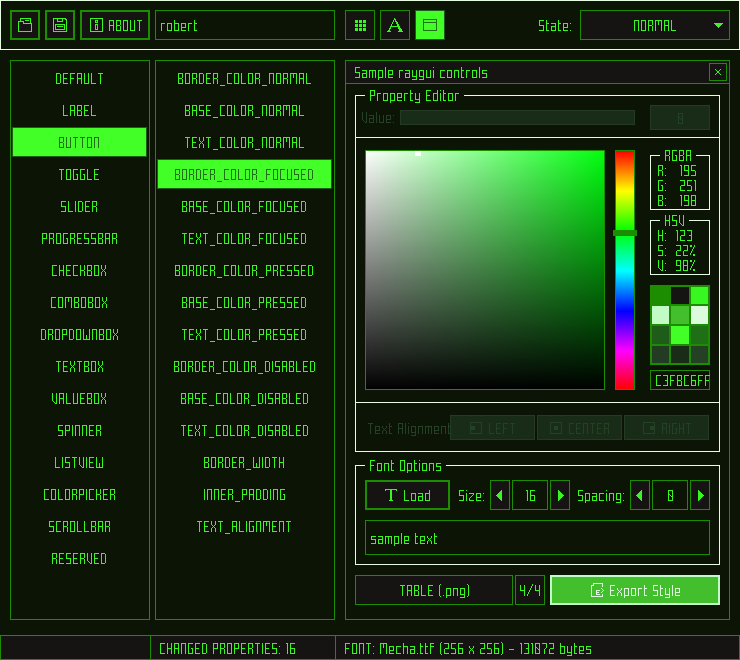Screen dimensions: 740x660
Task: Close the Sample raygui controls window
Action: pos(717,72)
